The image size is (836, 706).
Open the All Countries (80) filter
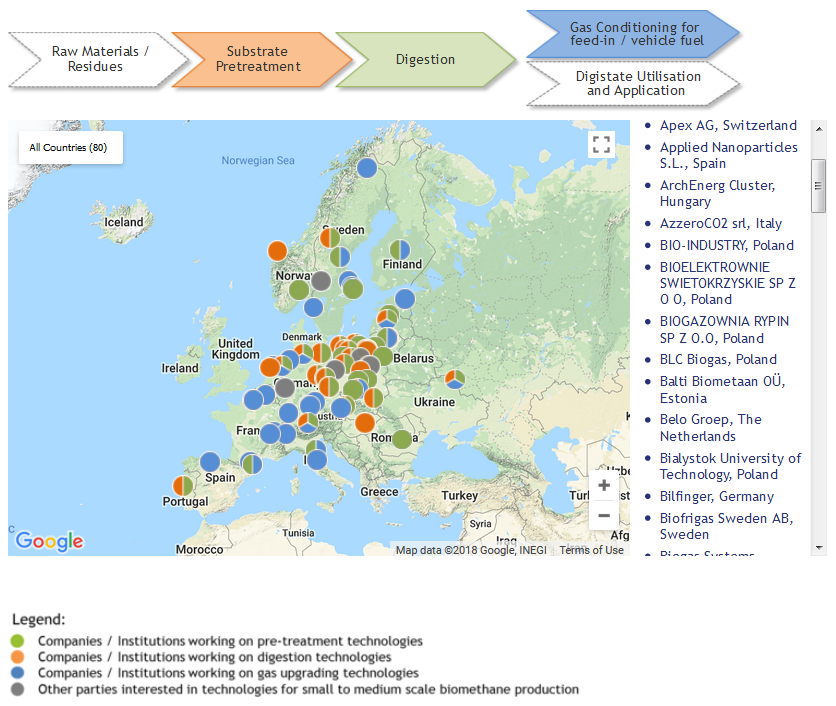point(70,148)
